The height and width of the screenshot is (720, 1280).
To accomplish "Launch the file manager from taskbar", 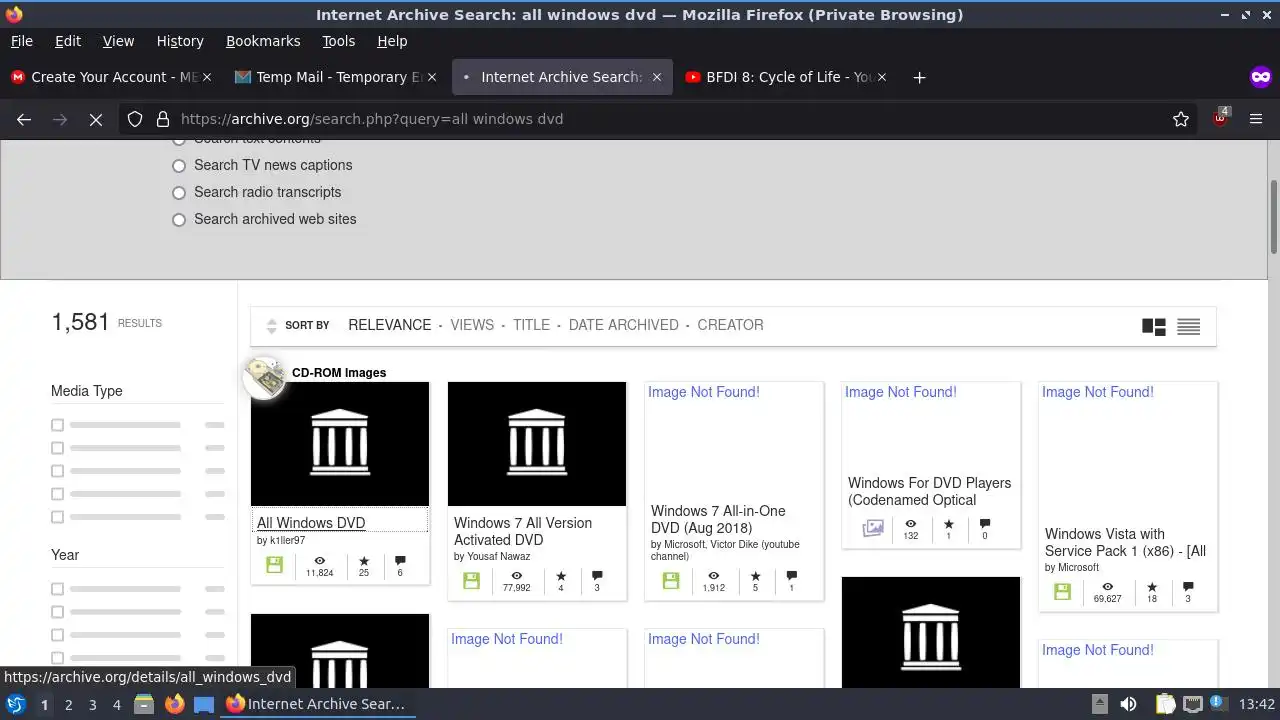I will point(144,704).
